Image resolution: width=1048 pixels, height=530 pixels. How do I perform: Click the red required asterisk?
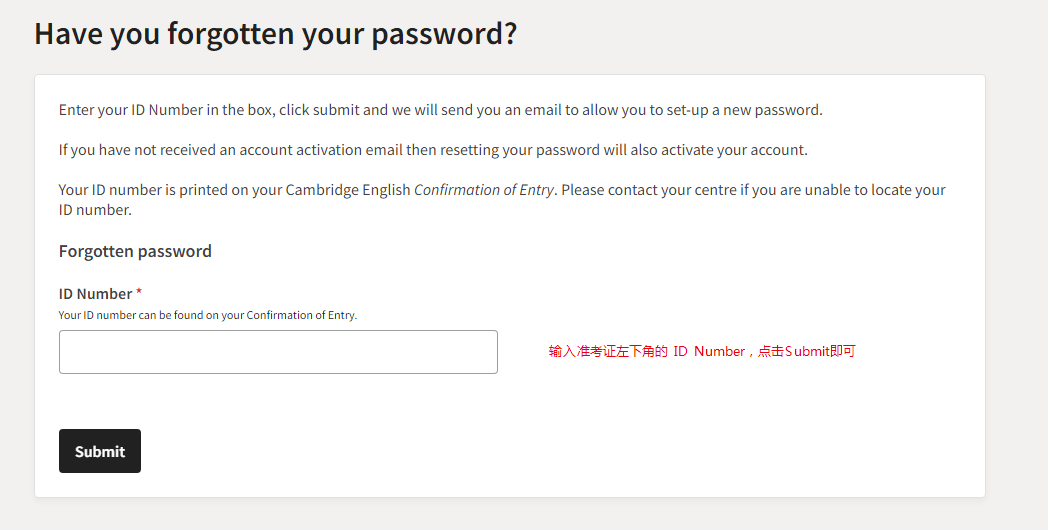[x=139, y=293]
